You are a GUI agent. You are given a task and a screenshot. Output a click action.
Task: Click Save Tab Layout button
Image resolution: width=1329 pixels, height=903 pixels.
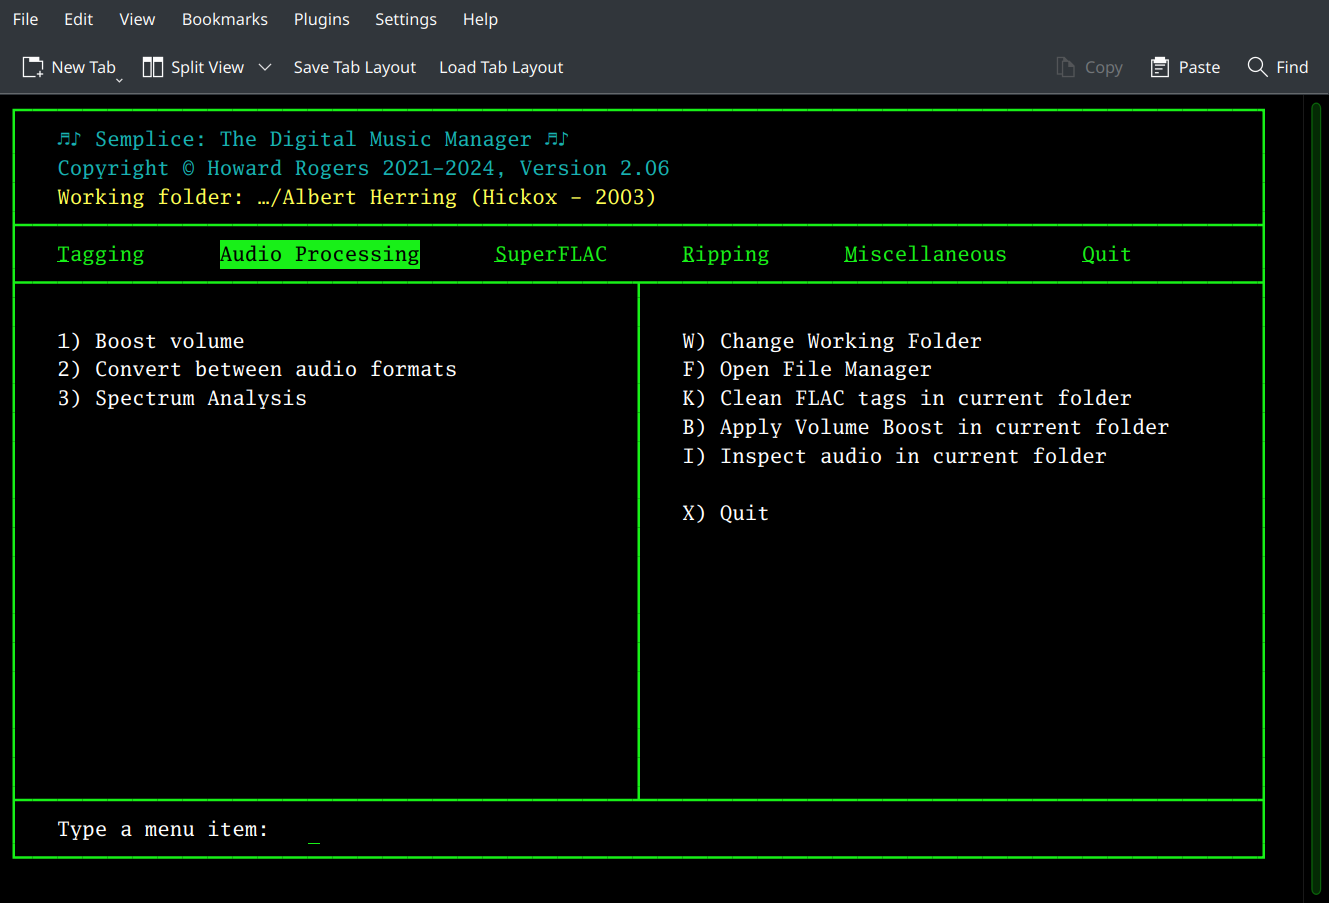tap(354, 67)
